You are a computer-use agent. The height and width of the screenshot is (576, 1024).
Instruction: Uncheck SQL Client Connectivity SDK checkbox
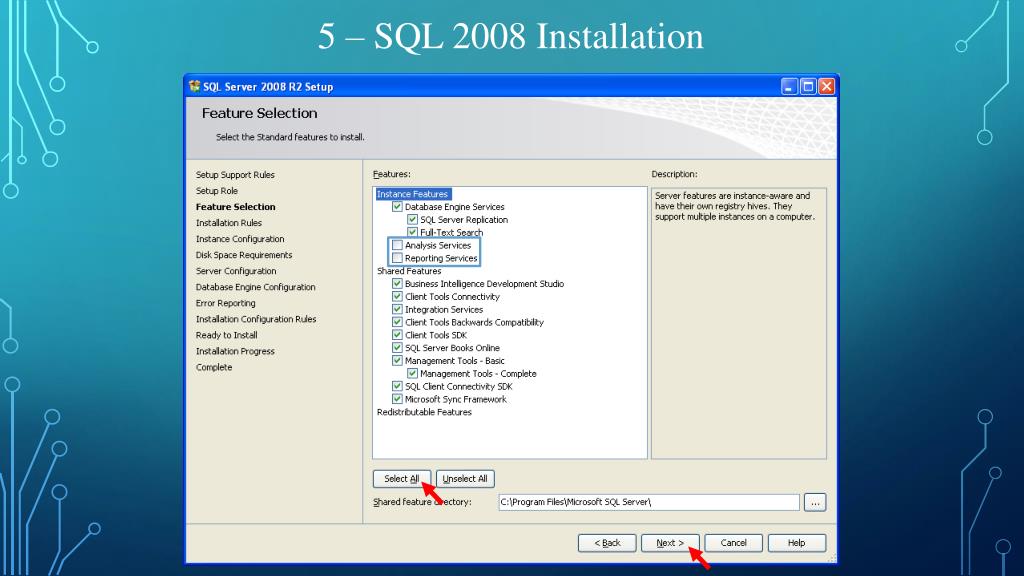click(397, 386)
